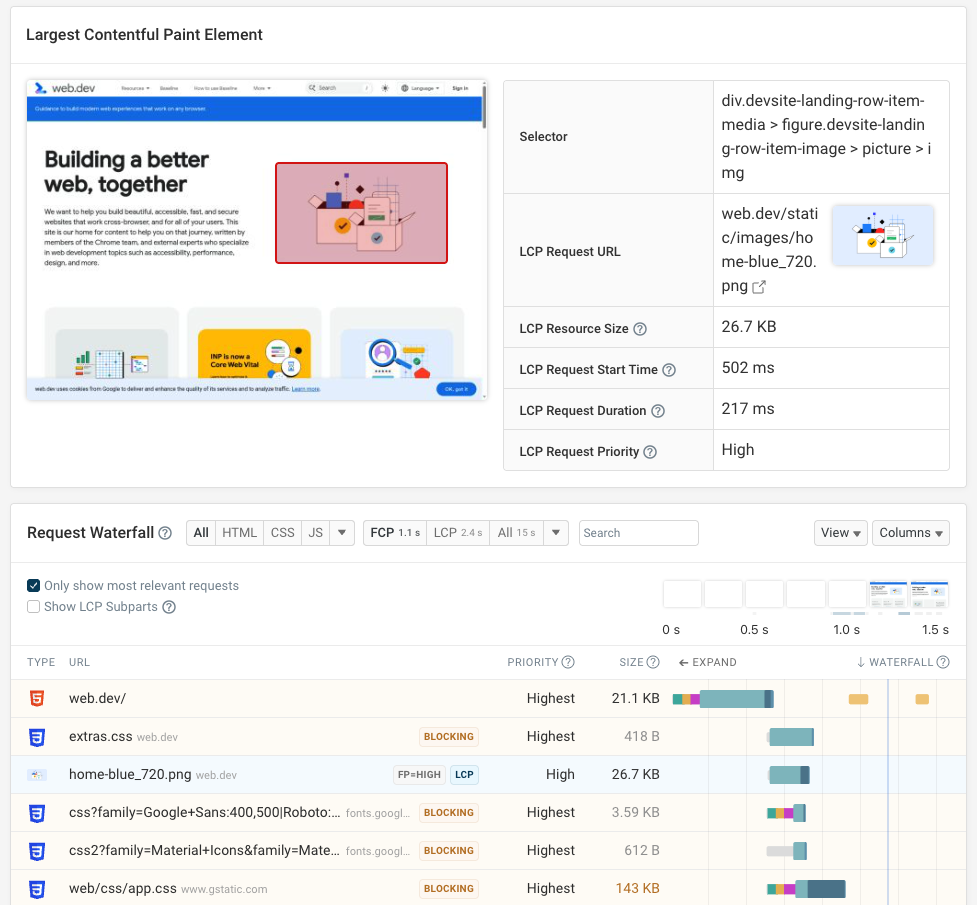Click the image file icon beside home-blue_720.png
Screen dimensions: 977x905
(x=37, y=774)
